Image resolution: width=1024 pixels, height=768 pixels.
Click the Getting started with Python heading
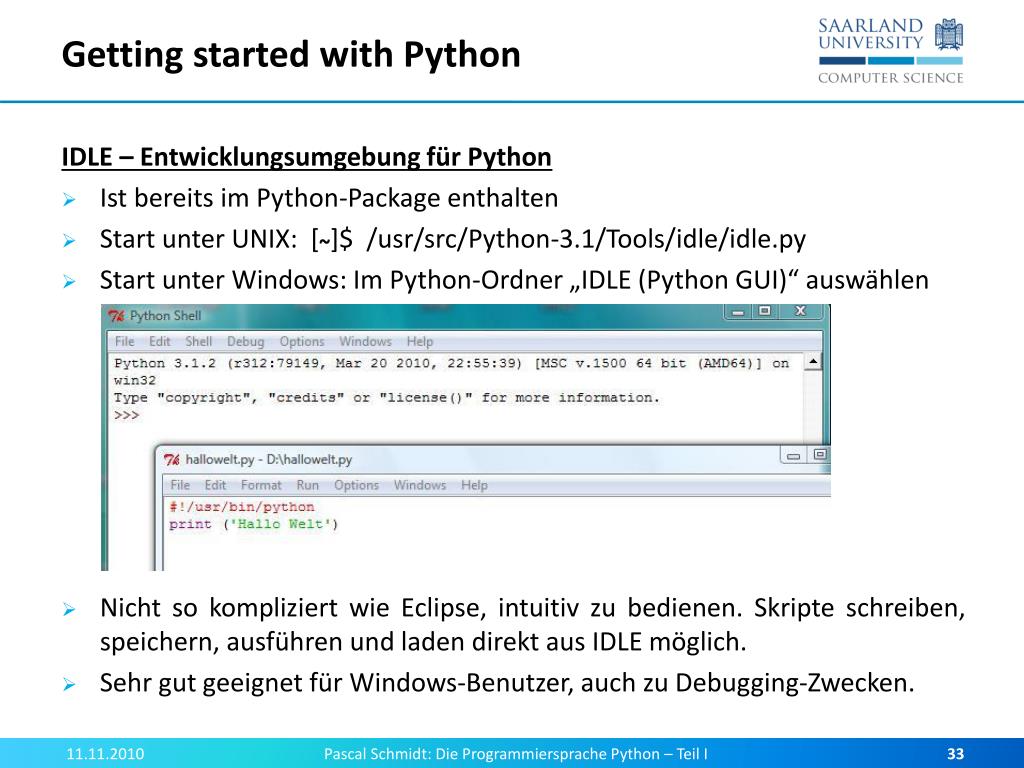(291, 54)
